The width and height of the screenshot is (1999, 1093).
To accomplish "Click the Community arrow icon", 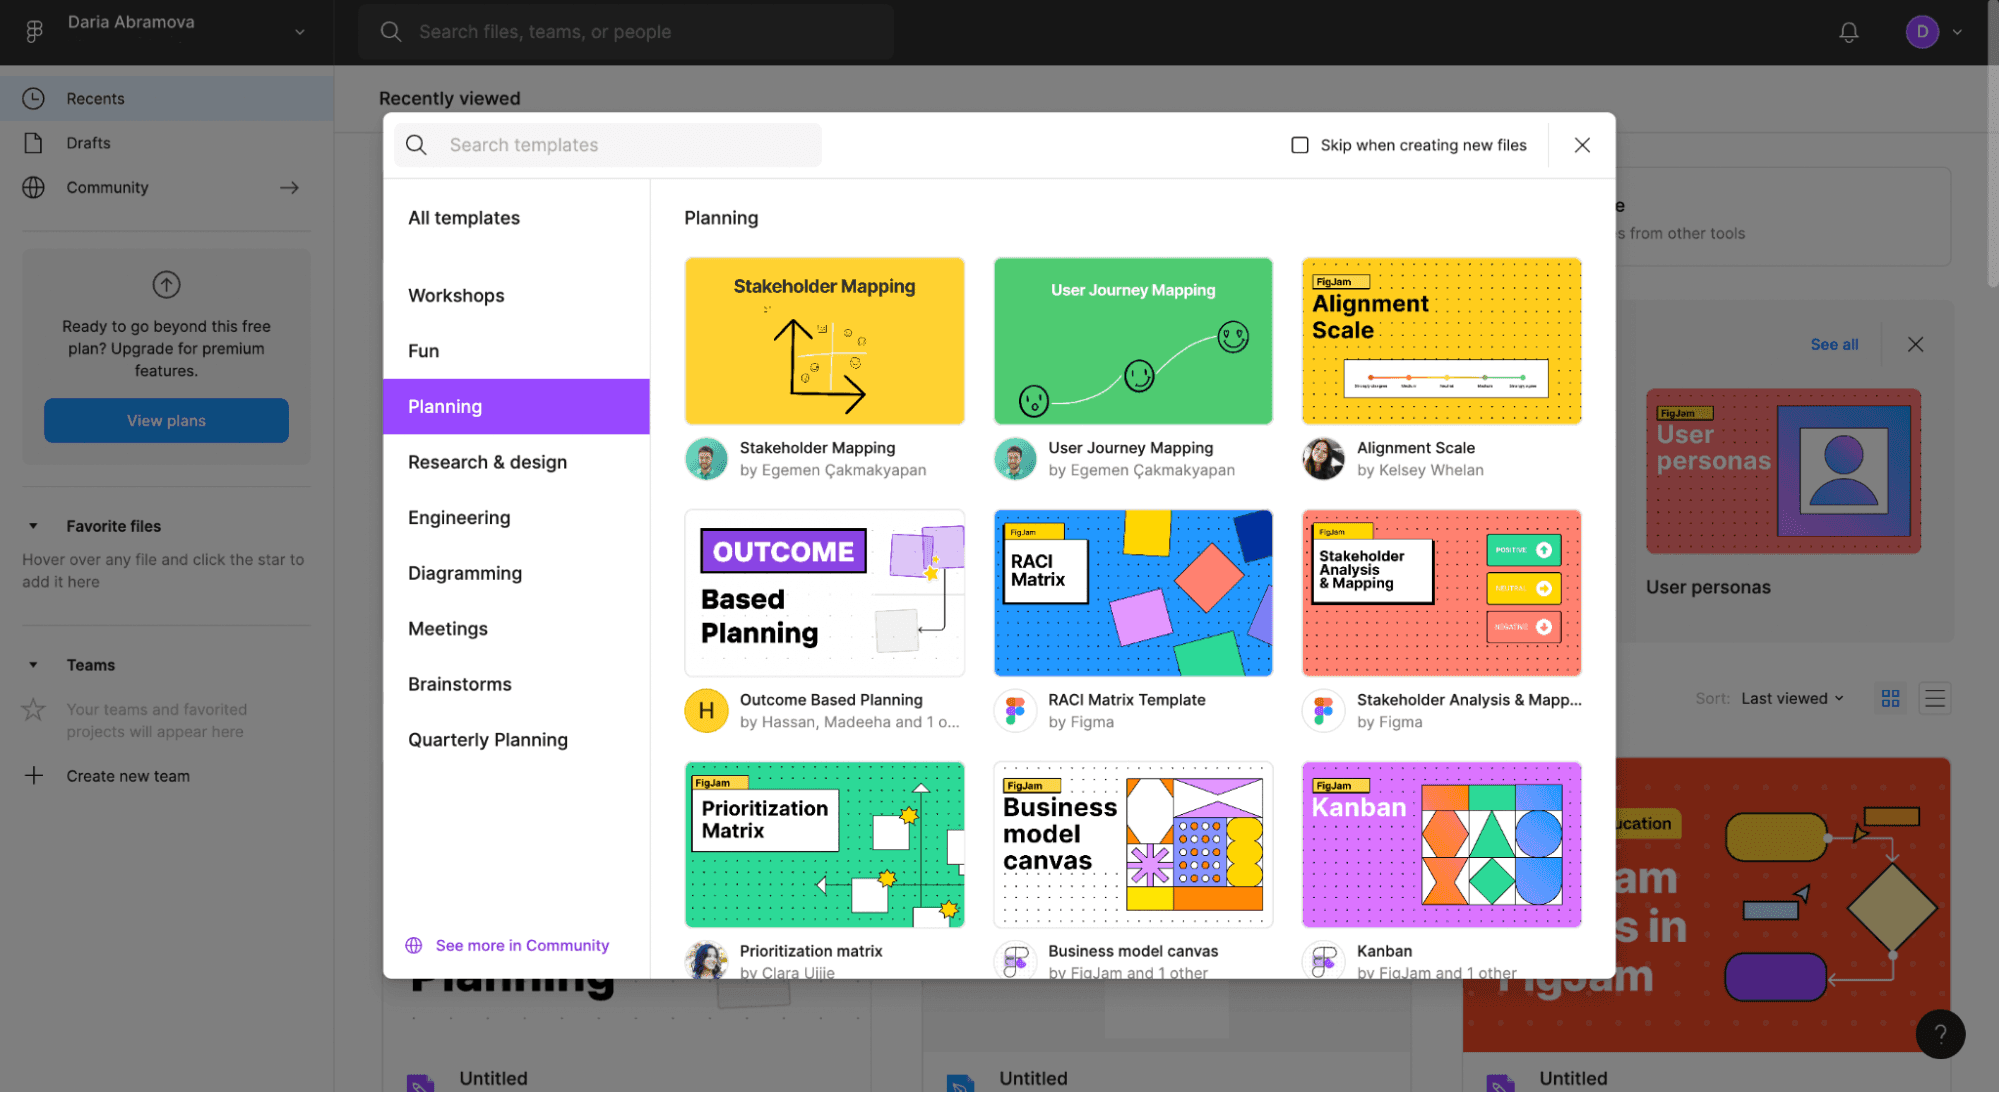I will point(289,187).
